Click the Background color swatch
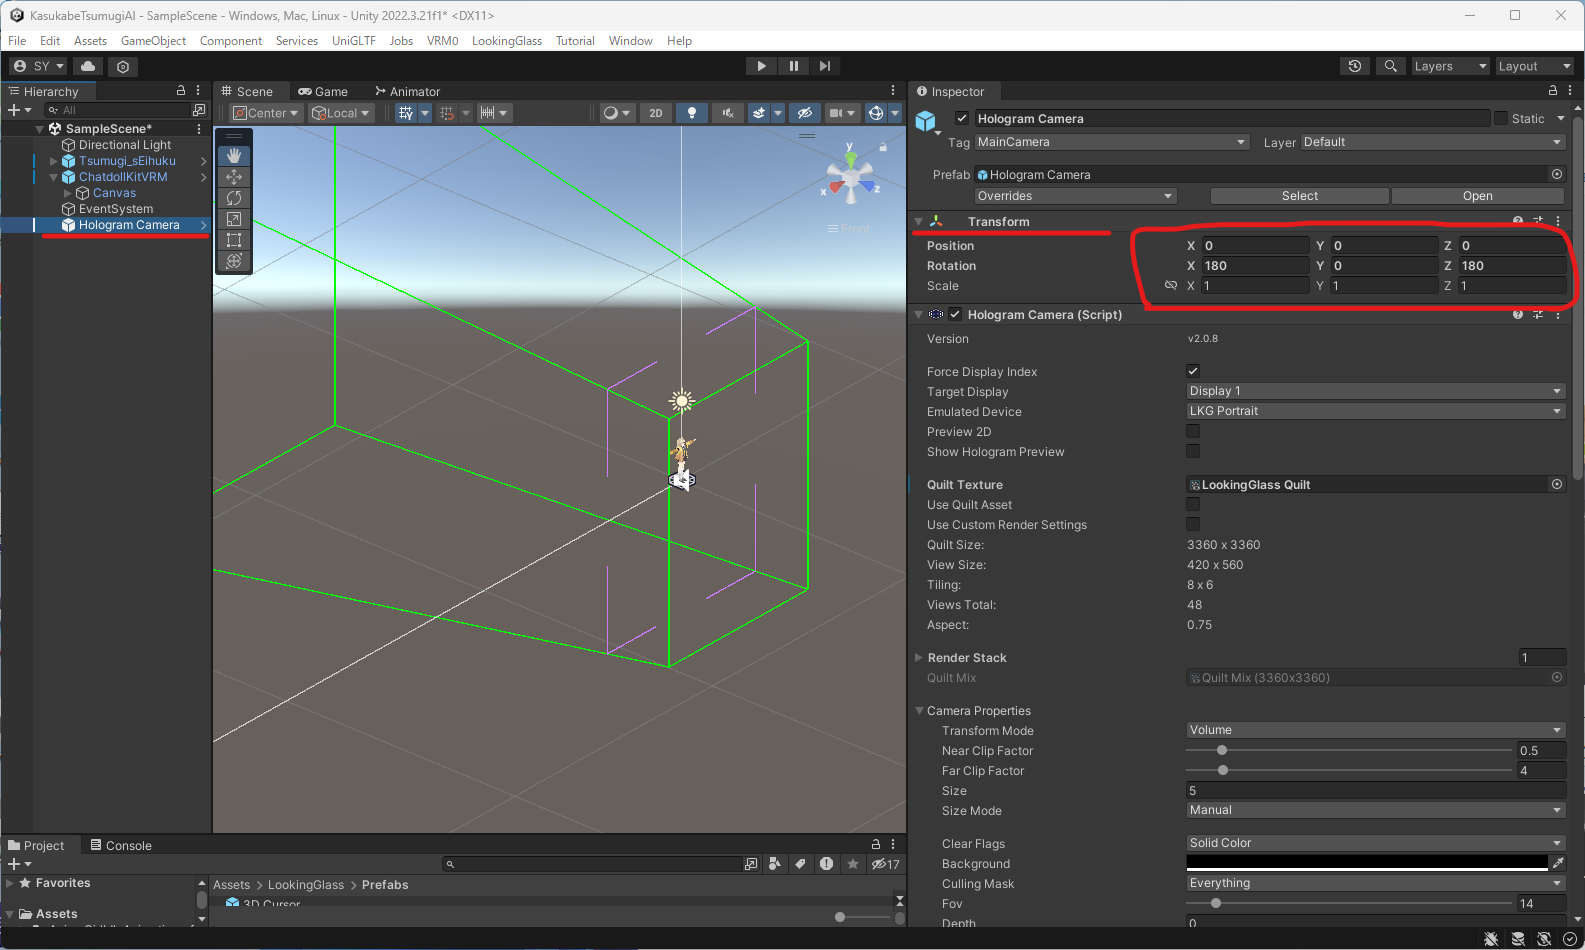Screen dimensions: 1585x950 point(1367,863)
